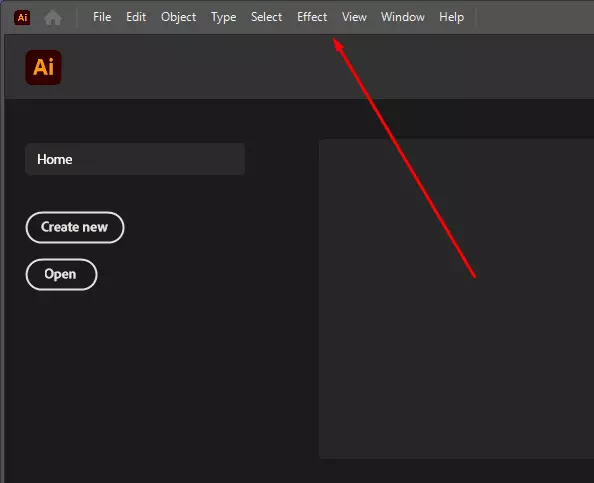Open the Edit menu
Viewport: 594px width, 483px height.
tap(136, 17)
